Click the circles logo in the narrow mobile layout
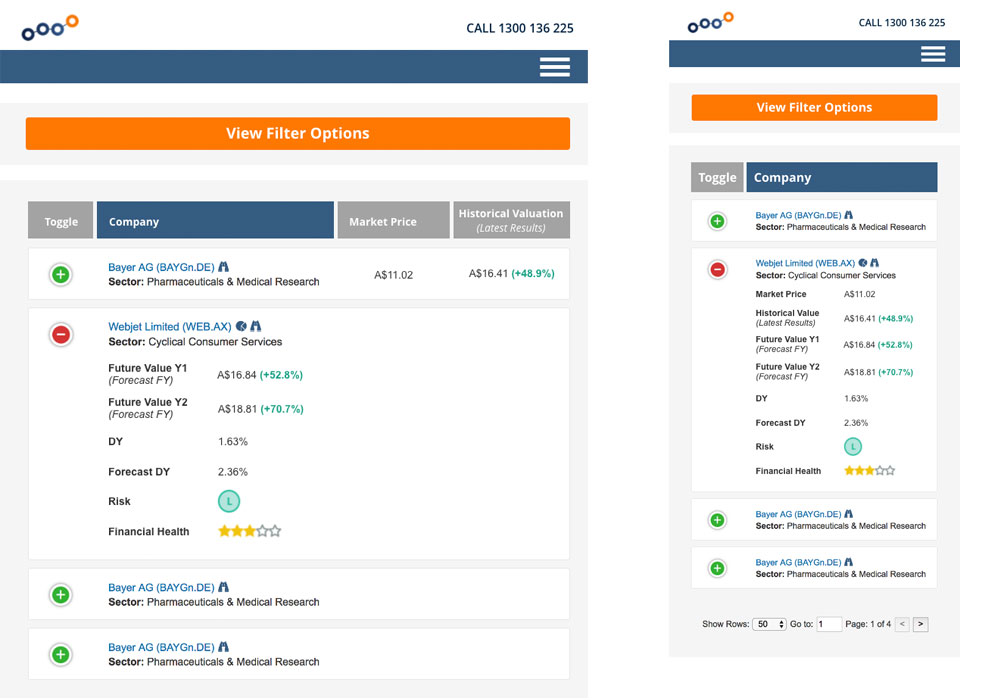 710,22
